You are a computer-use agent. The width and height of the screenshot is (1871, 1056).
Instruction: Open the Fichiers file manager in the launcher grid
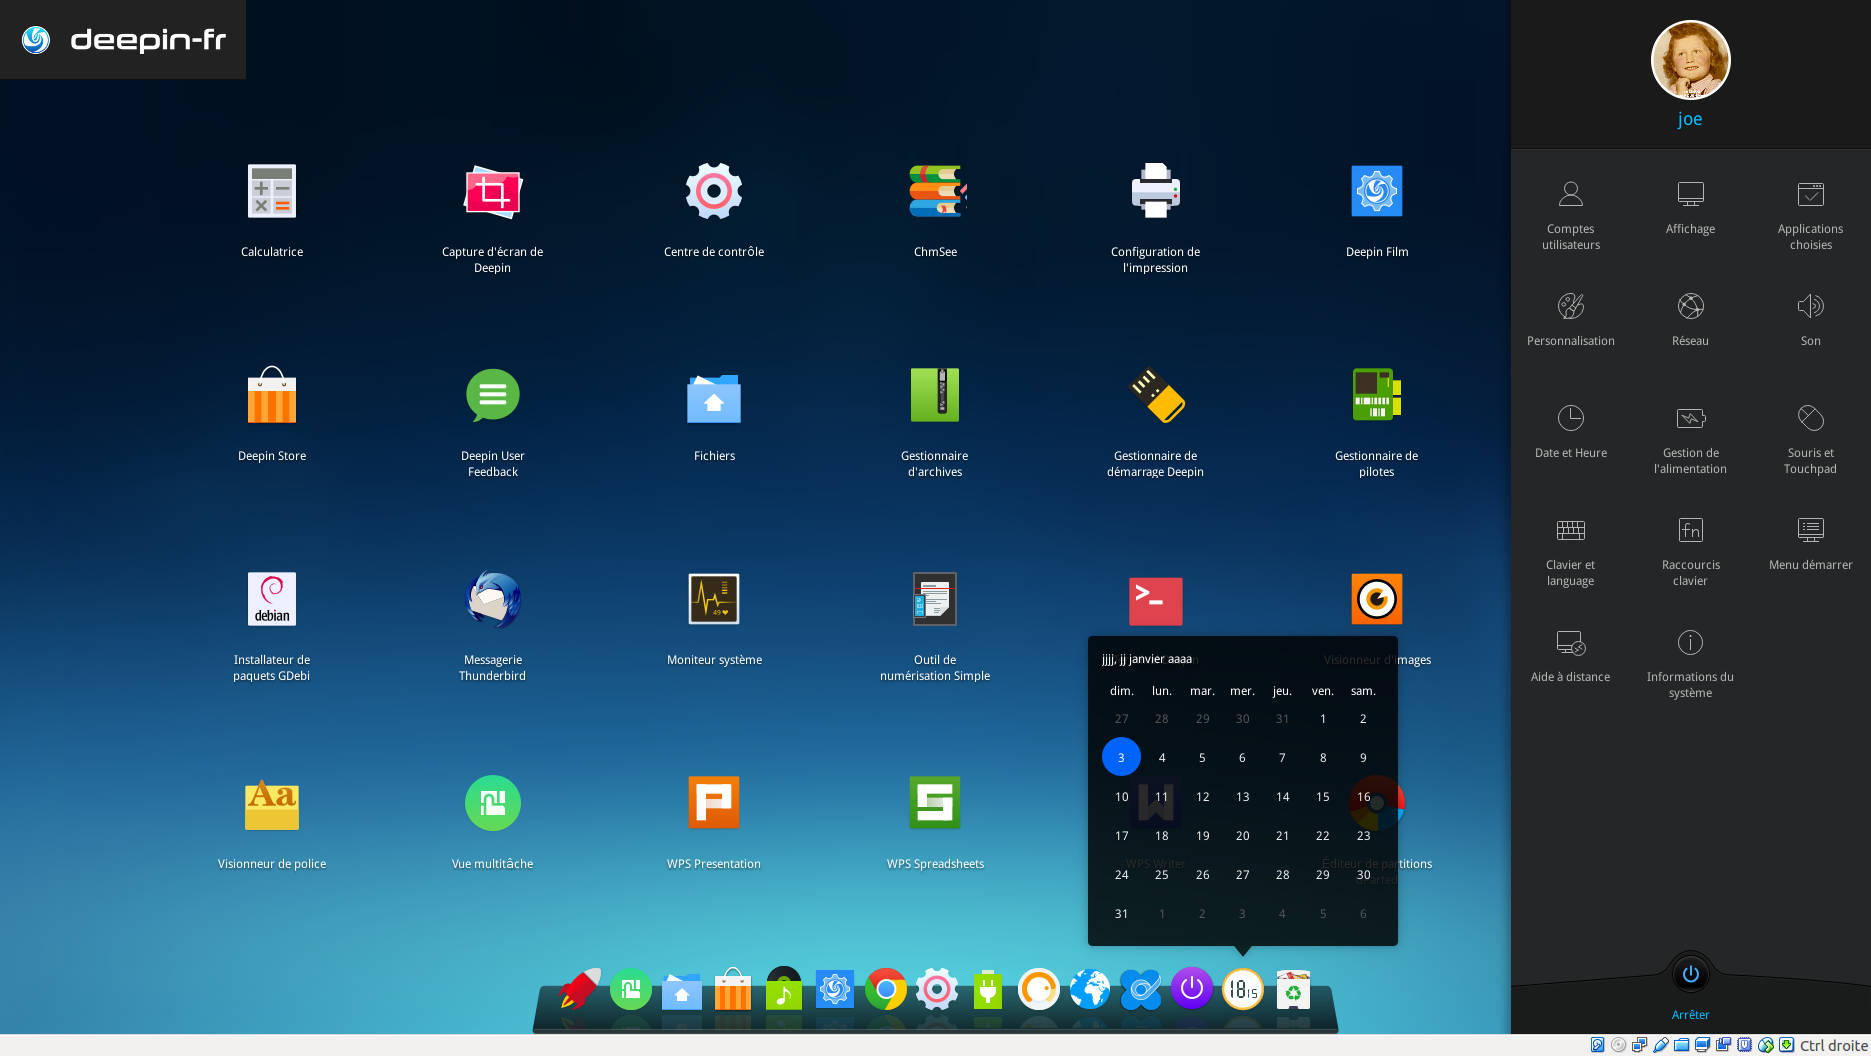click(x=714, y=398)
